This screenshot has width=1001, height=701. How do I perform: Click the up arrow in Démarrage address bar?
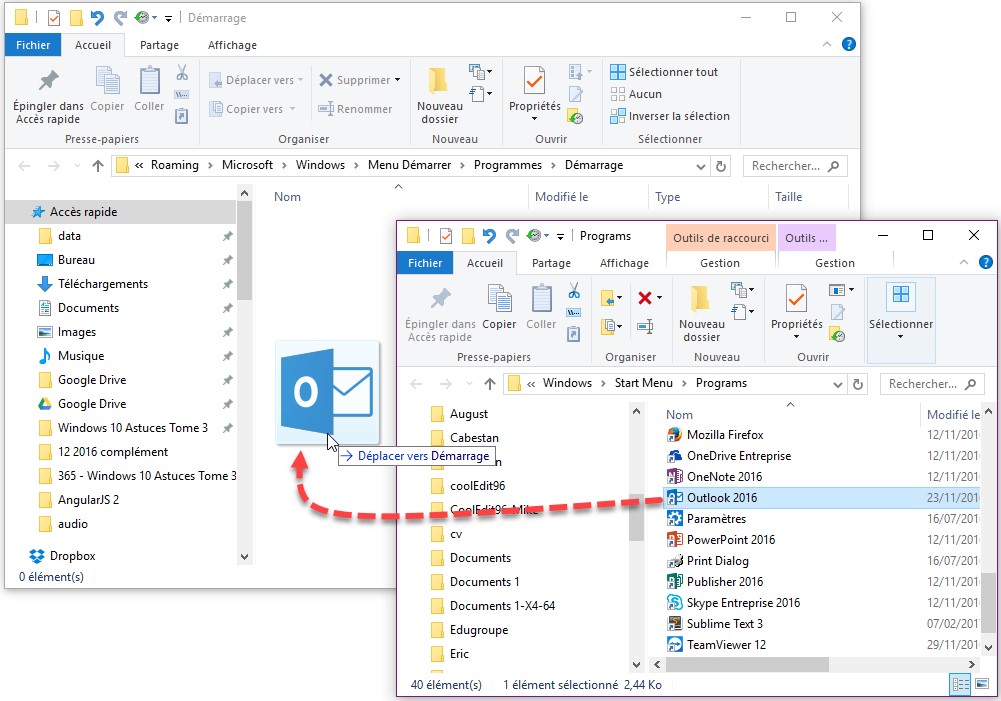(97, 166)
